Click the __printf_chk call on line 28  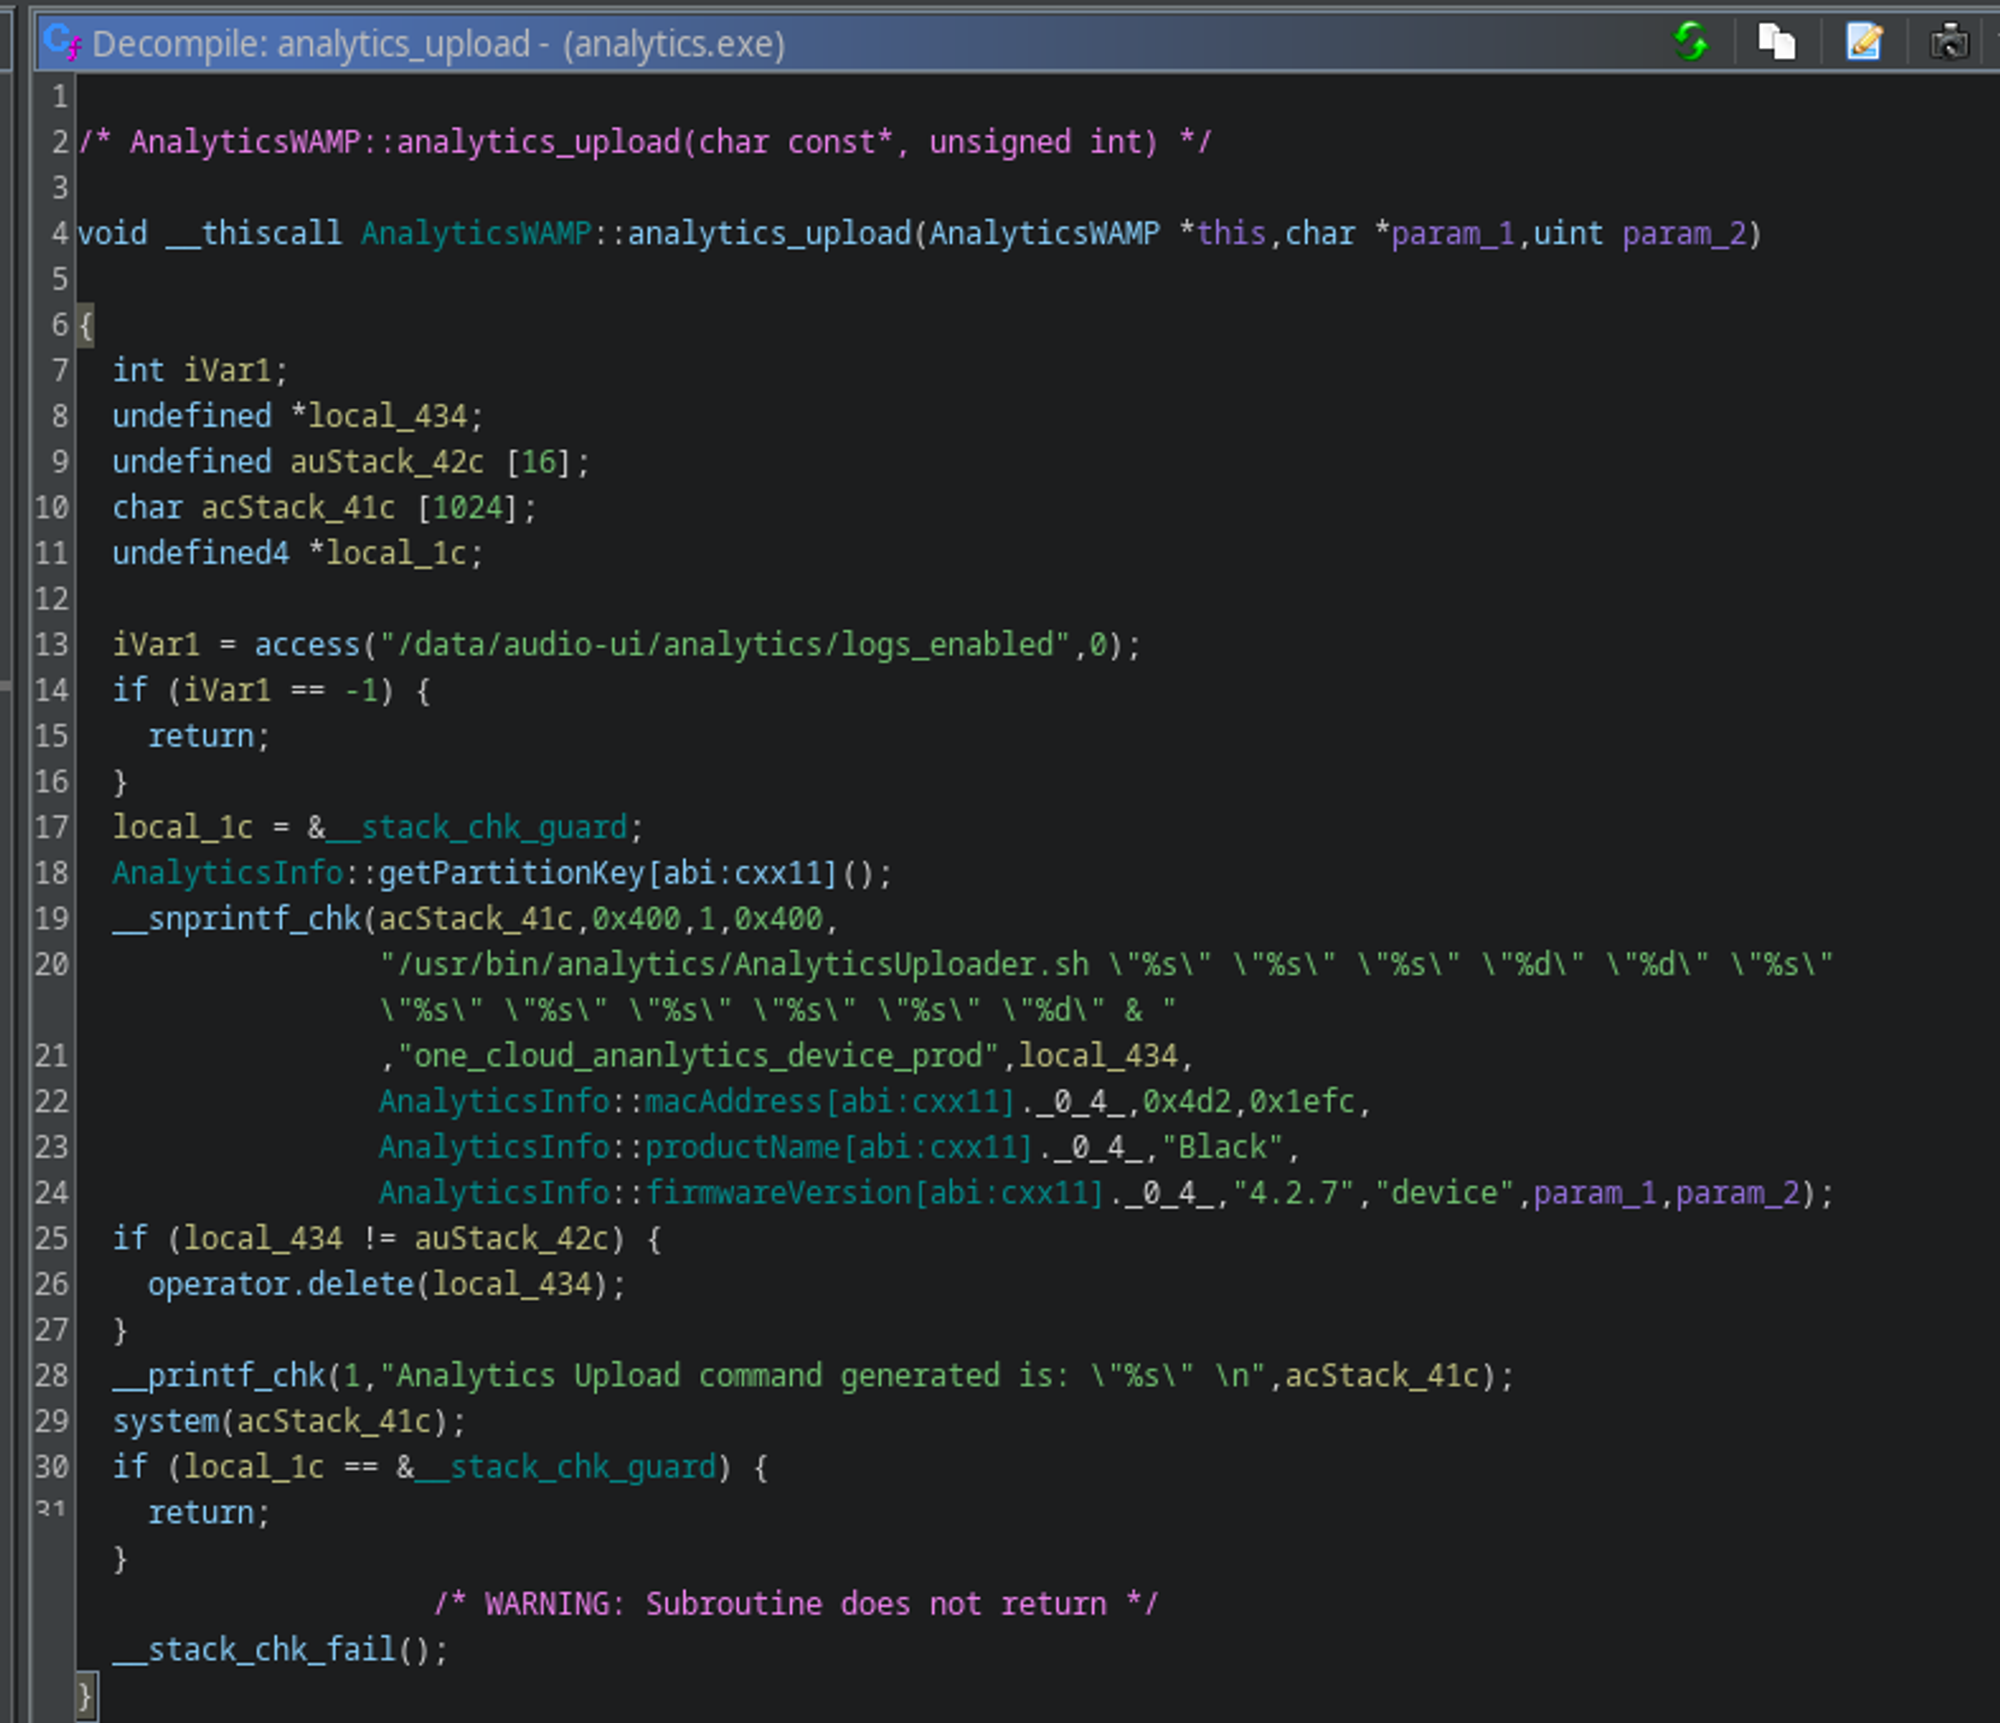[x=219, y=1376]
